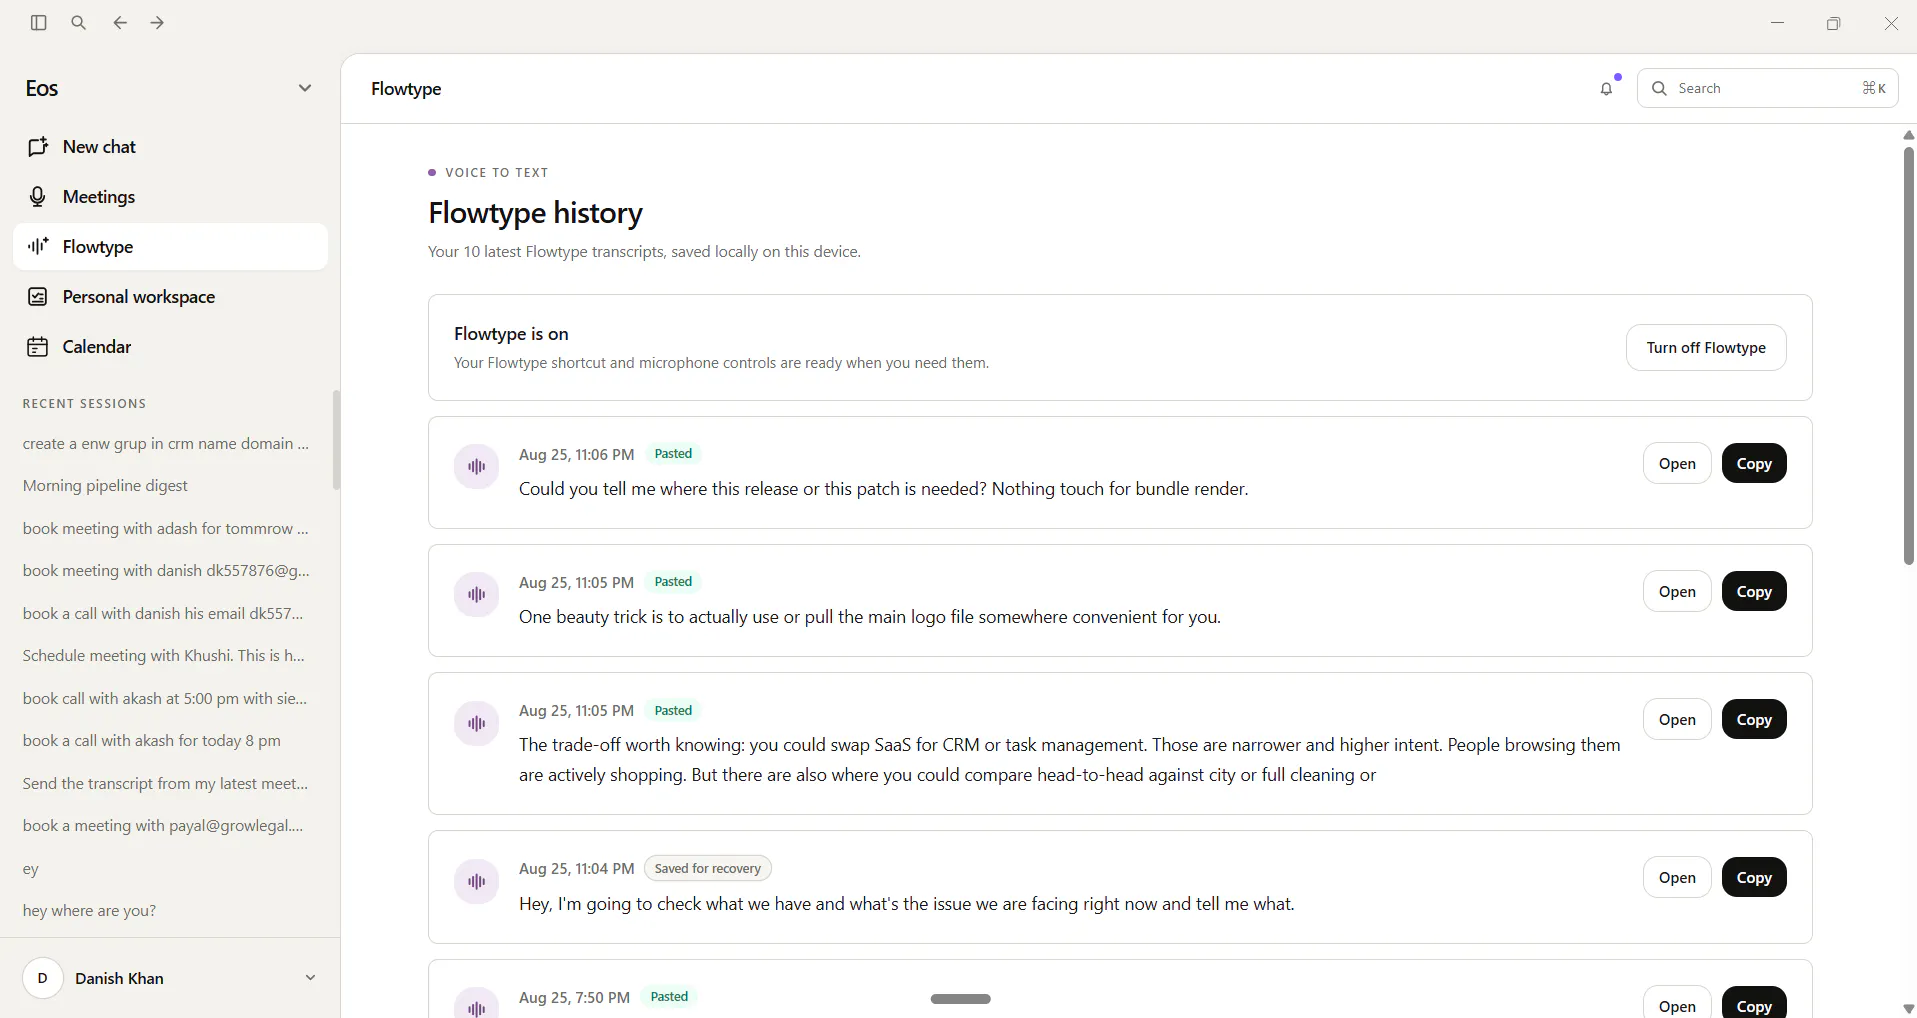Screen dimensions: 1917x1018
Task: Open session 'book call with akash at 5:00 pm'
Action: click(166, 699)
